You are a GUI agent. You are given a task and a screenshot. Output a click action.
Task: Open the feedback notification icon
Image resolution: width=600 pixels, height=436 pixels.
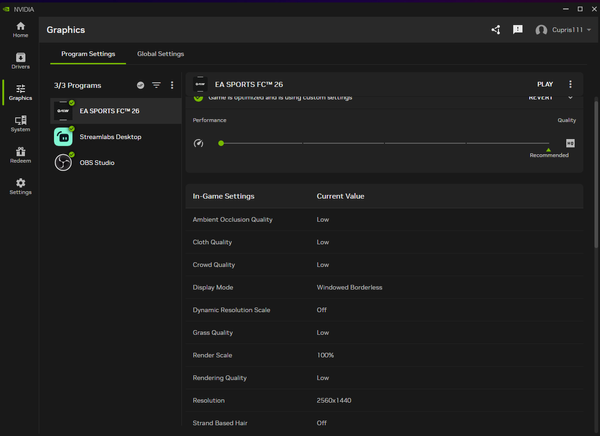pos(518,30)
